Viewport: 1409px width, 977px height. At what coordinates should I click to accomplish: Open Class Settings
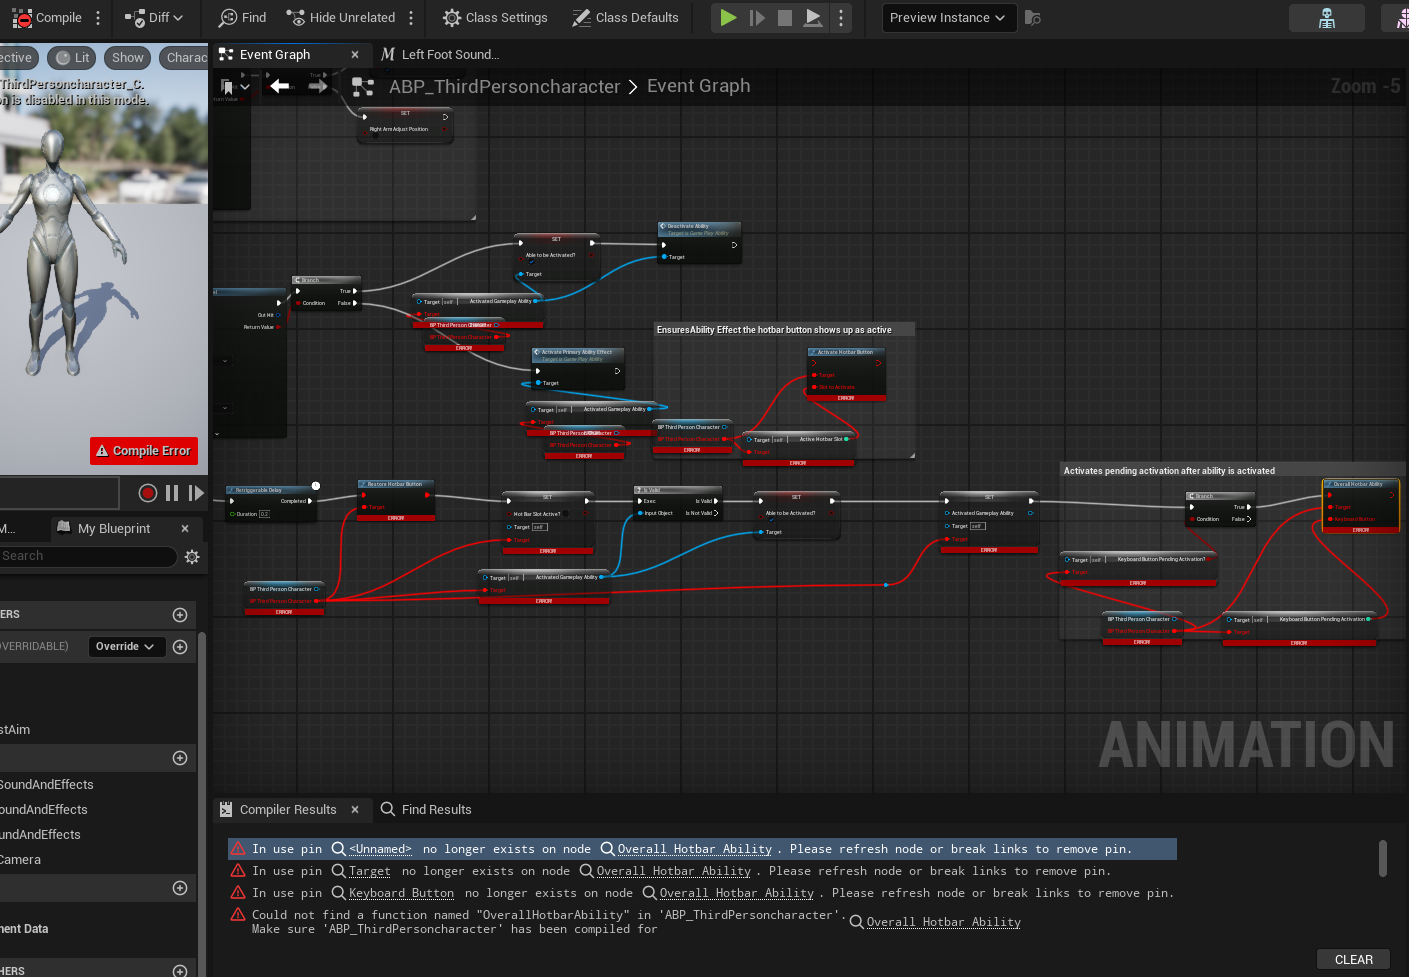pos(495,18)
